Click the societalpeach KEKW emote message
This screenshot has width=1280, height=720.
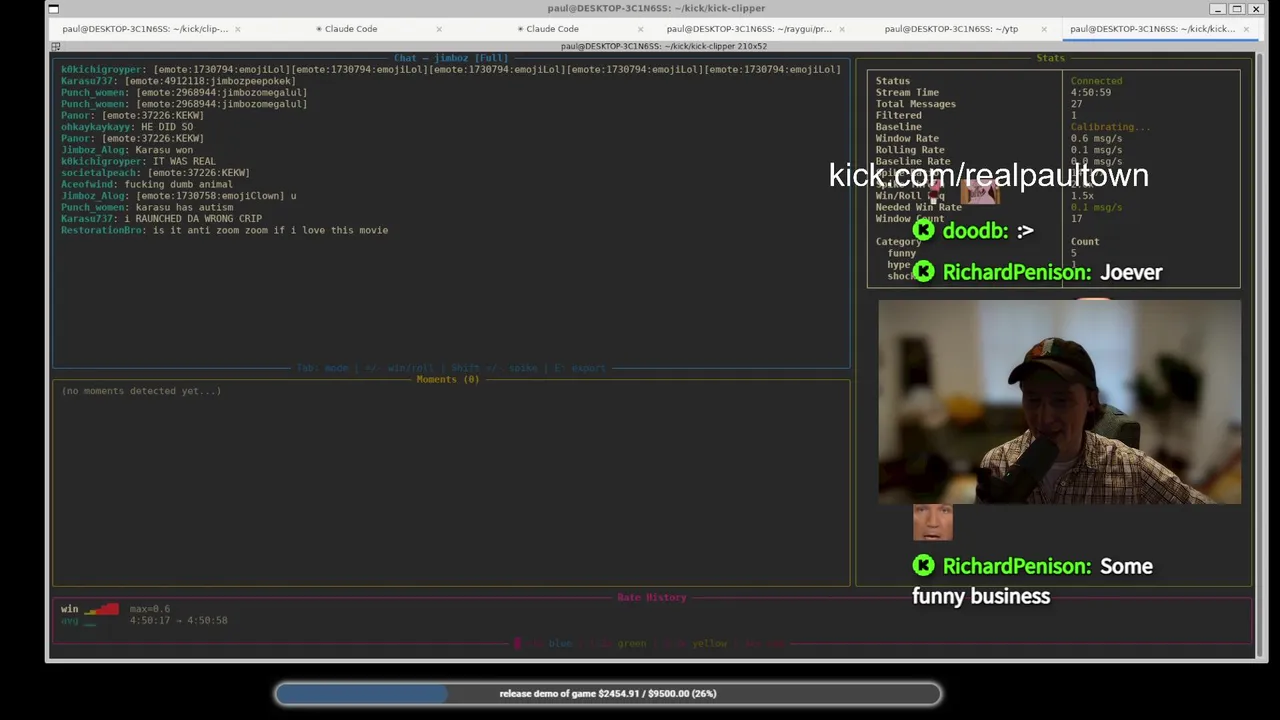coord(155,173)
